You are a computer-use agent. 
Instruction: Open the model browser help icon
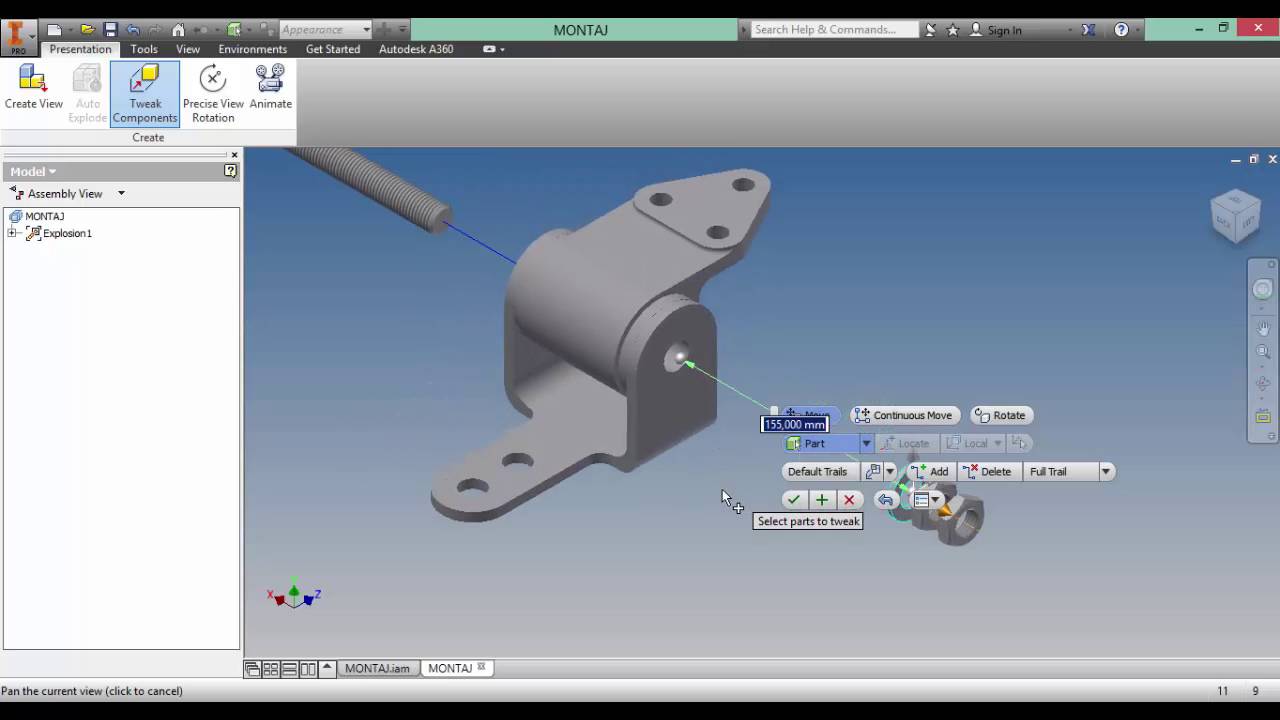pos(230,171)
